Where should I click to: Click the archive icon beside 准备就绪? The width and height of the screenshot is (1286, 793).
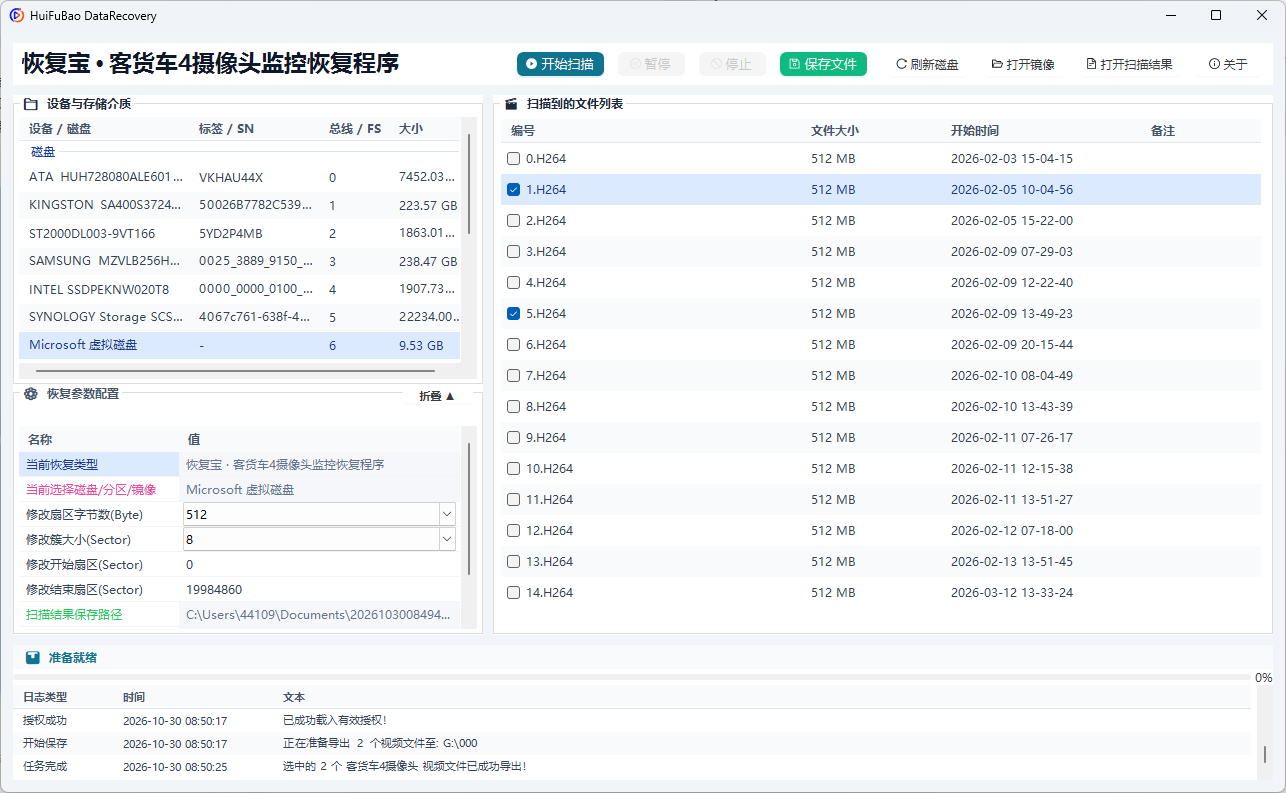click(x=33, y=658)
